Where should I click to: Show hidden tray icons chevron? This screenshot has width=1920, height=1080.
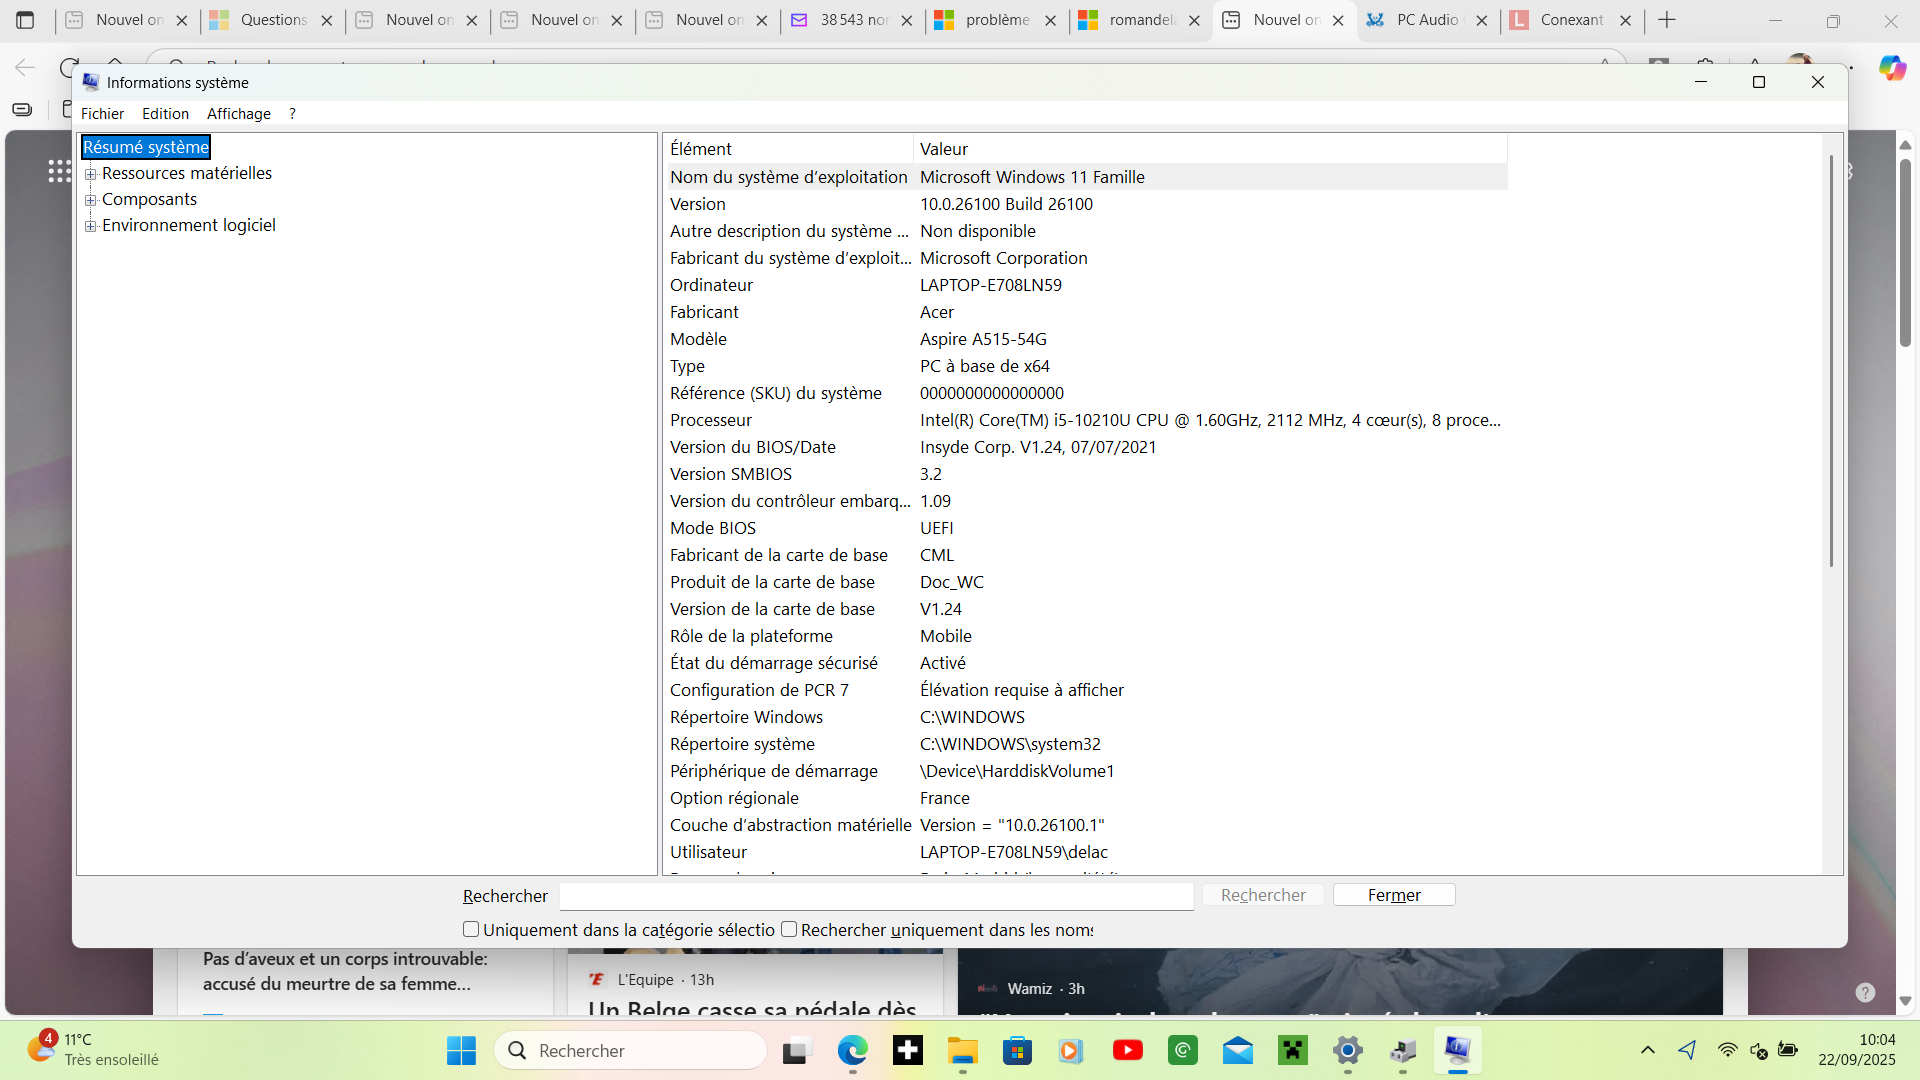click(1648, 1050)
